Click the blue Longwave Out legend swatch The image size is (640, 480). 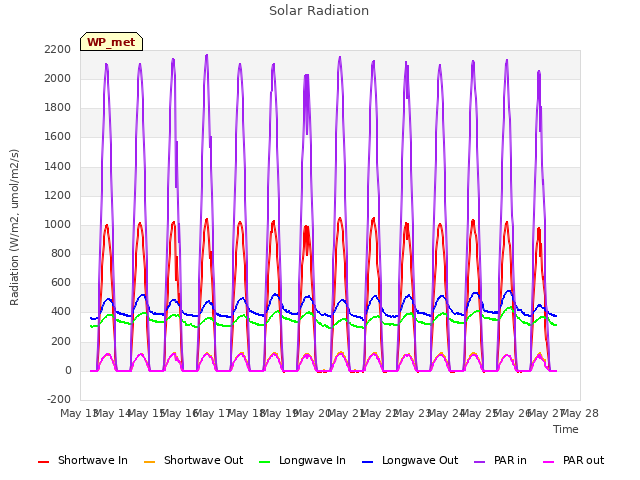click(367, 462)
